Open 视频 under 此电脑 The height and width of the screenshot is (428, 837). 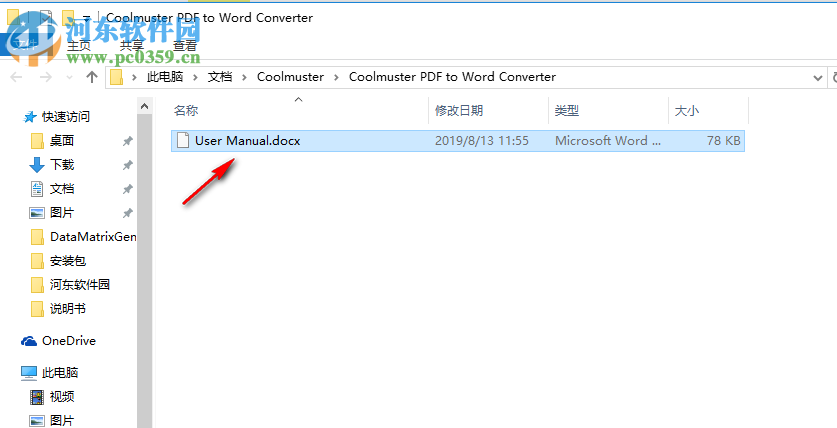click(x=62, y=397)
